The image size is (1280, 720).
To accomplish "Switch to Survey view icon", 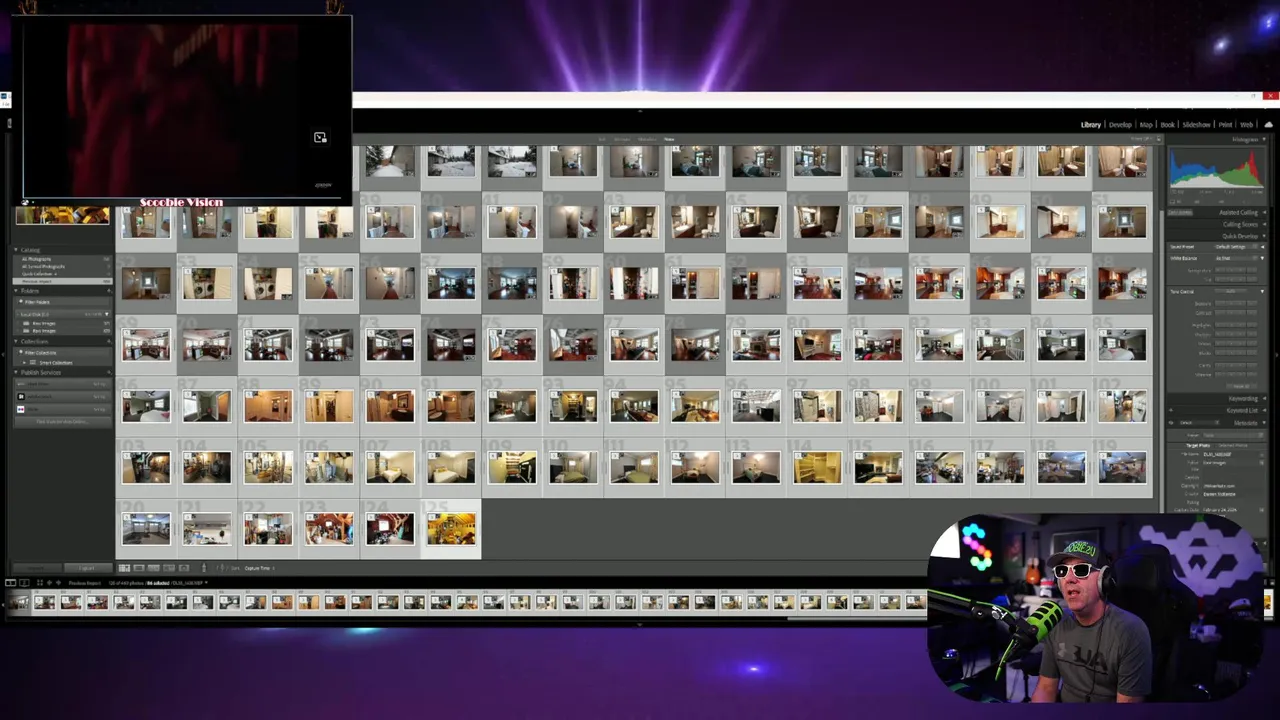I will point(169,568).
